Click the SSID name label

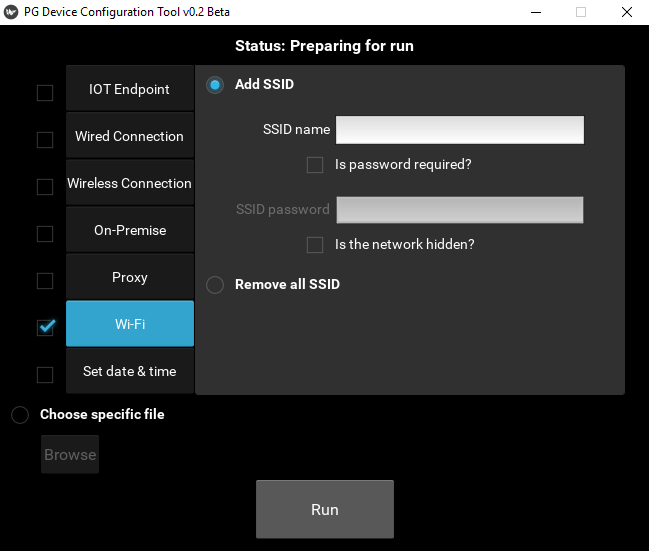296,130
